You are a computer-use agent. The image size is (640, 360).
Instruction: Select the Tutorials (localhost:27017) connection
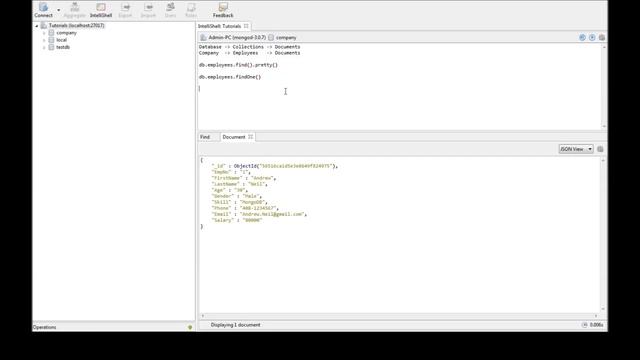tap(76, 25)
